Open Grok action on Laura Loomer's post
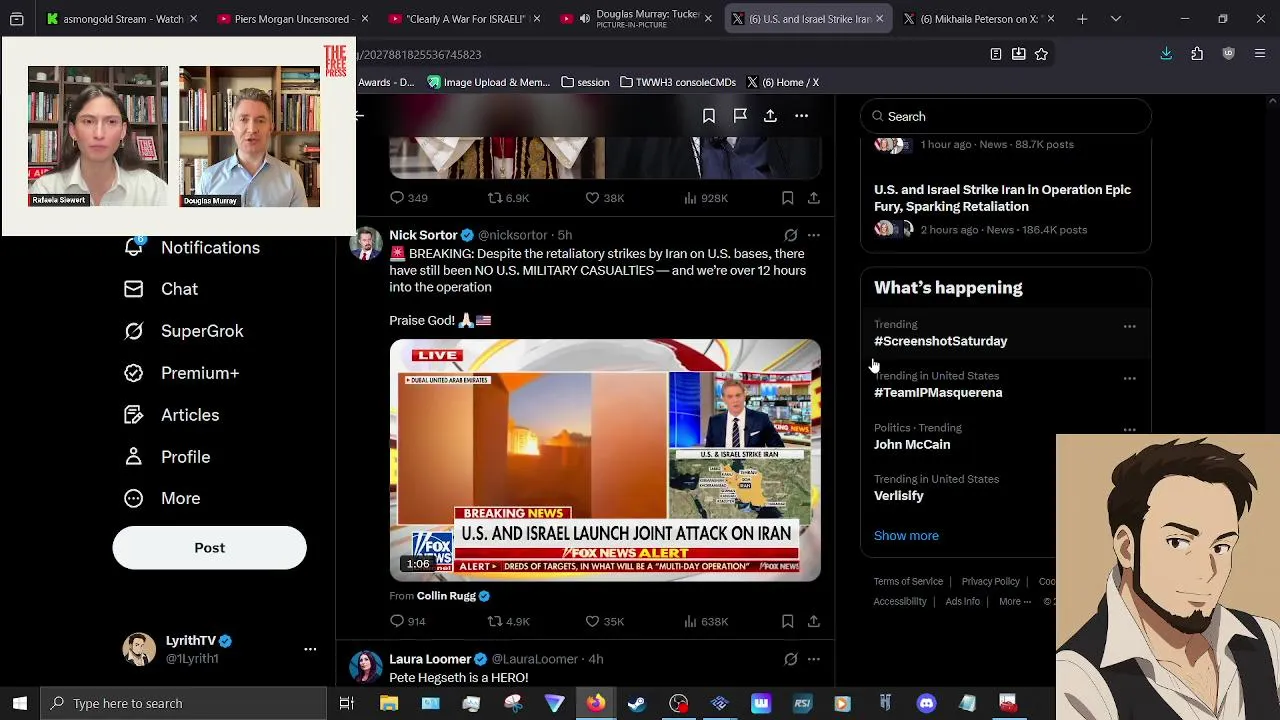 791,659
